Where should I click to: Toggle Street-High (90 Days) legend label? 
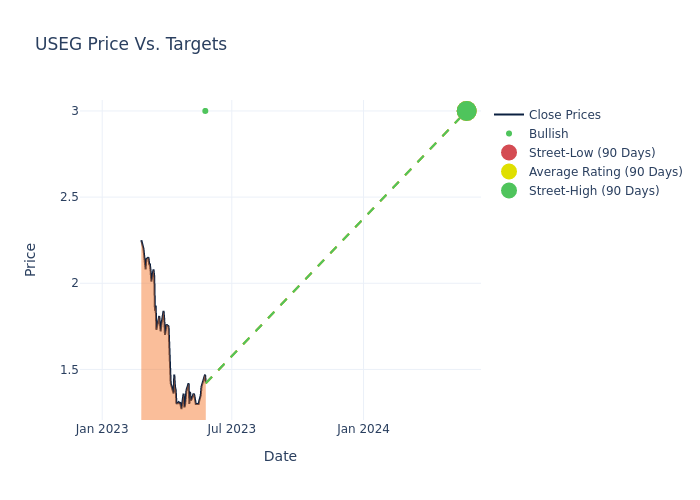594,191
